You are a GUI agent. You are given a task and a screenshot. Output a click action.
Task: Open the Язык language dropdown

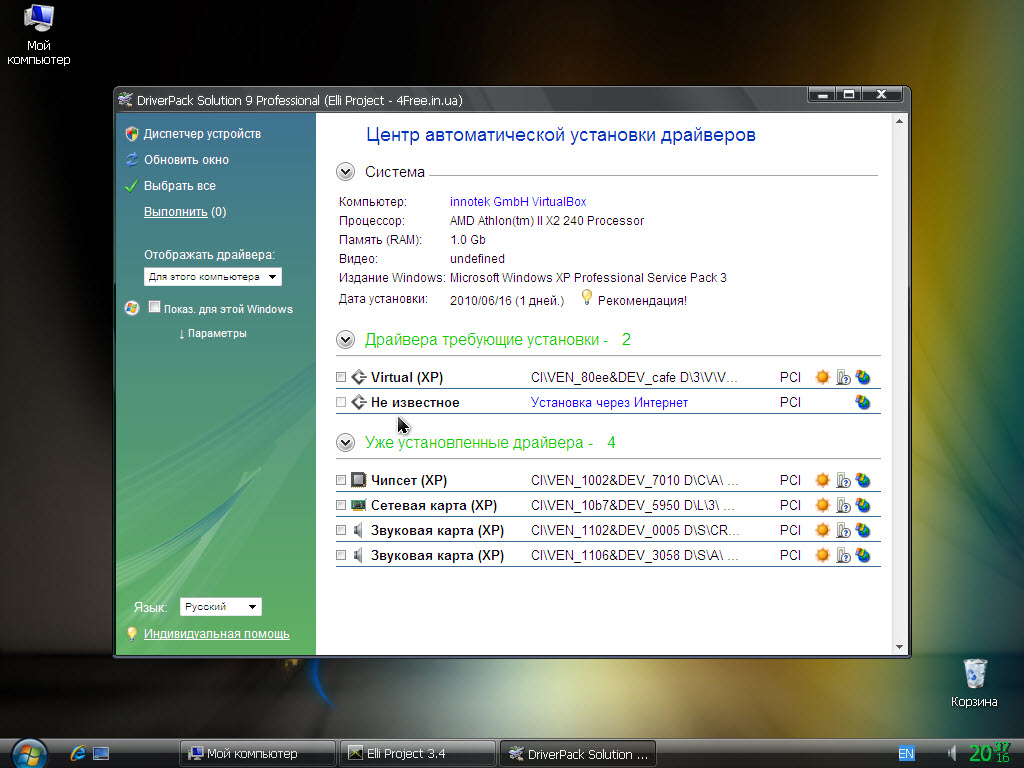[221, 607]
